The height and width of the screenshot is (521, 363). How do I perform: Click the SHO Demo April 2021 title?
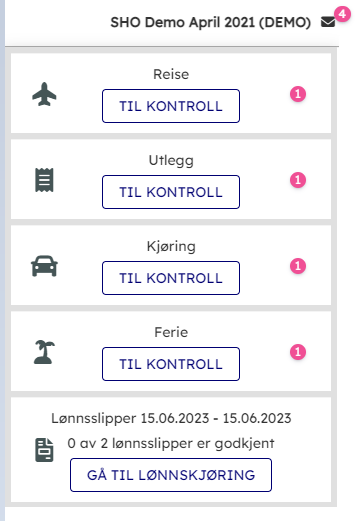click(x=211, y=23)
